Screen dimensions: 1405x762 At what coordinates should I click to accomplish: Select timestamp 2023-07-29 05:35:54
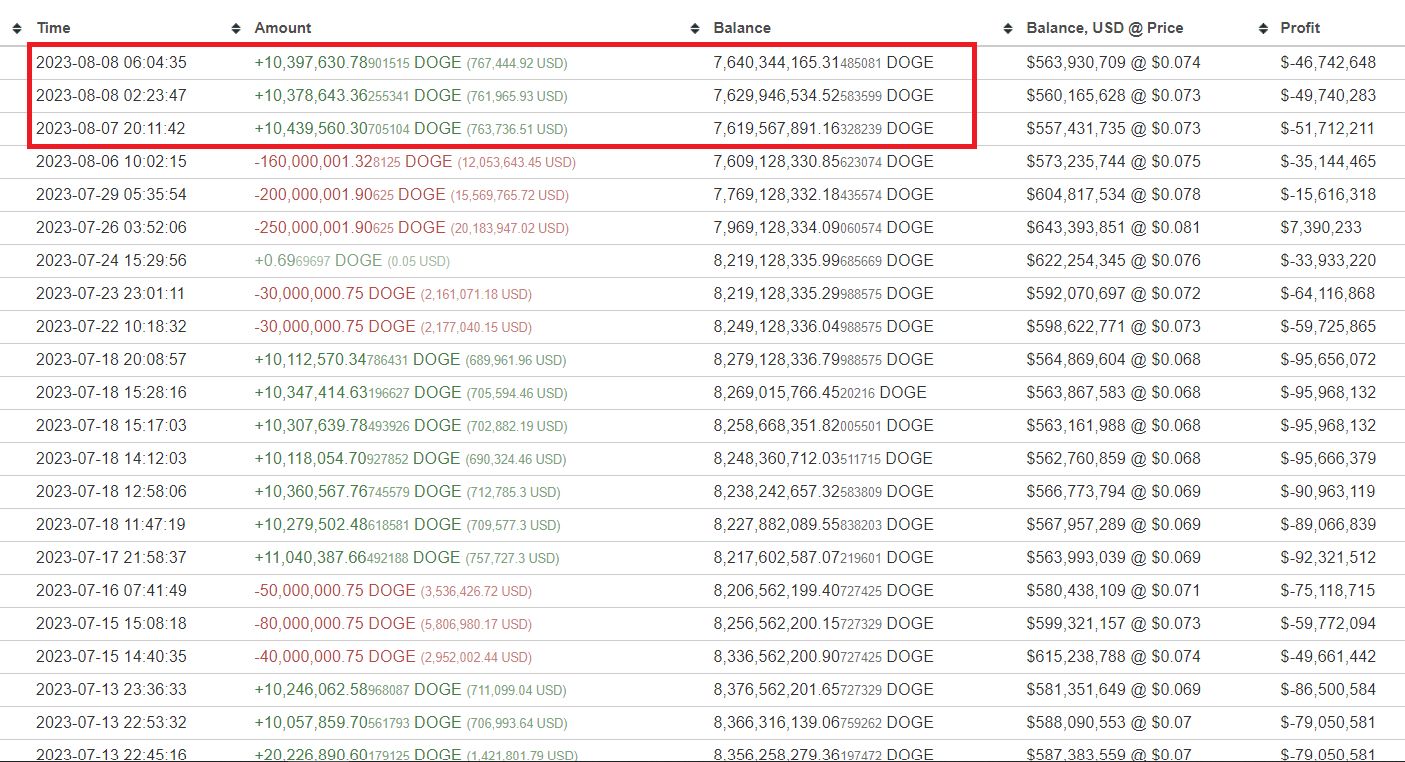click(x=111, y=194)
